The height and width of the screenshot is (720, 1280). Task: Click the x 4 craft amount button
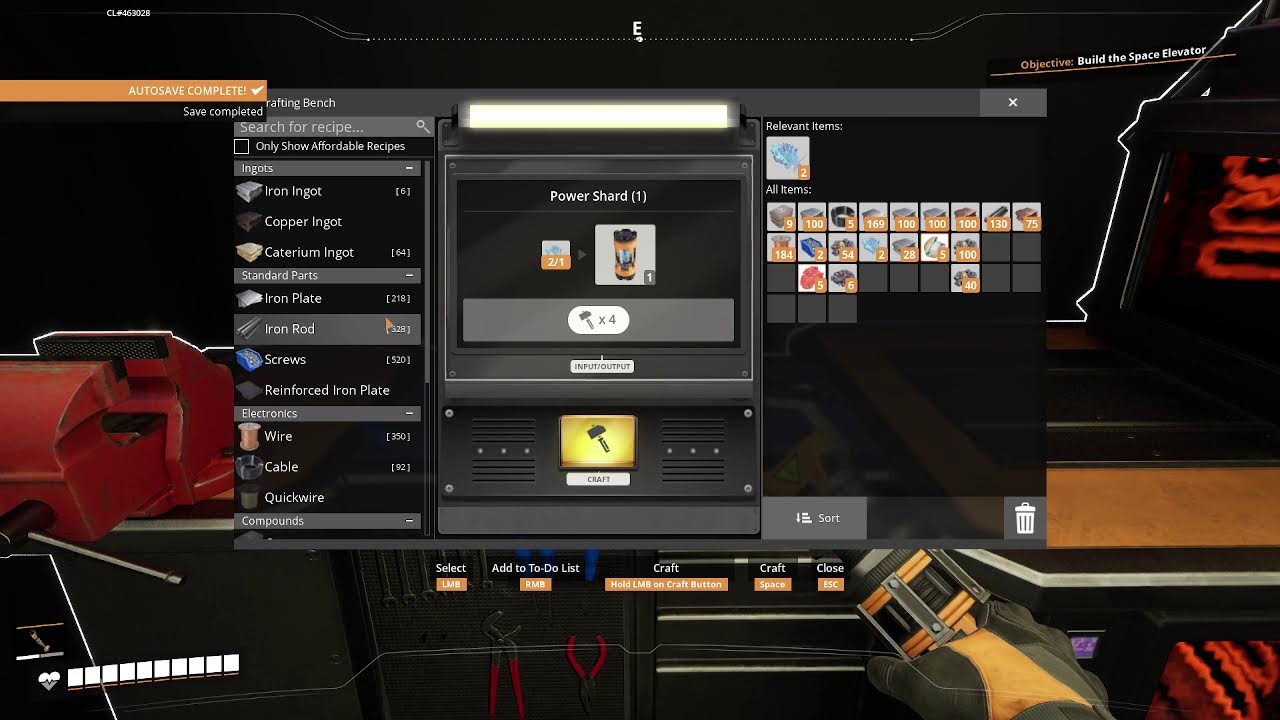coord(598,320)
